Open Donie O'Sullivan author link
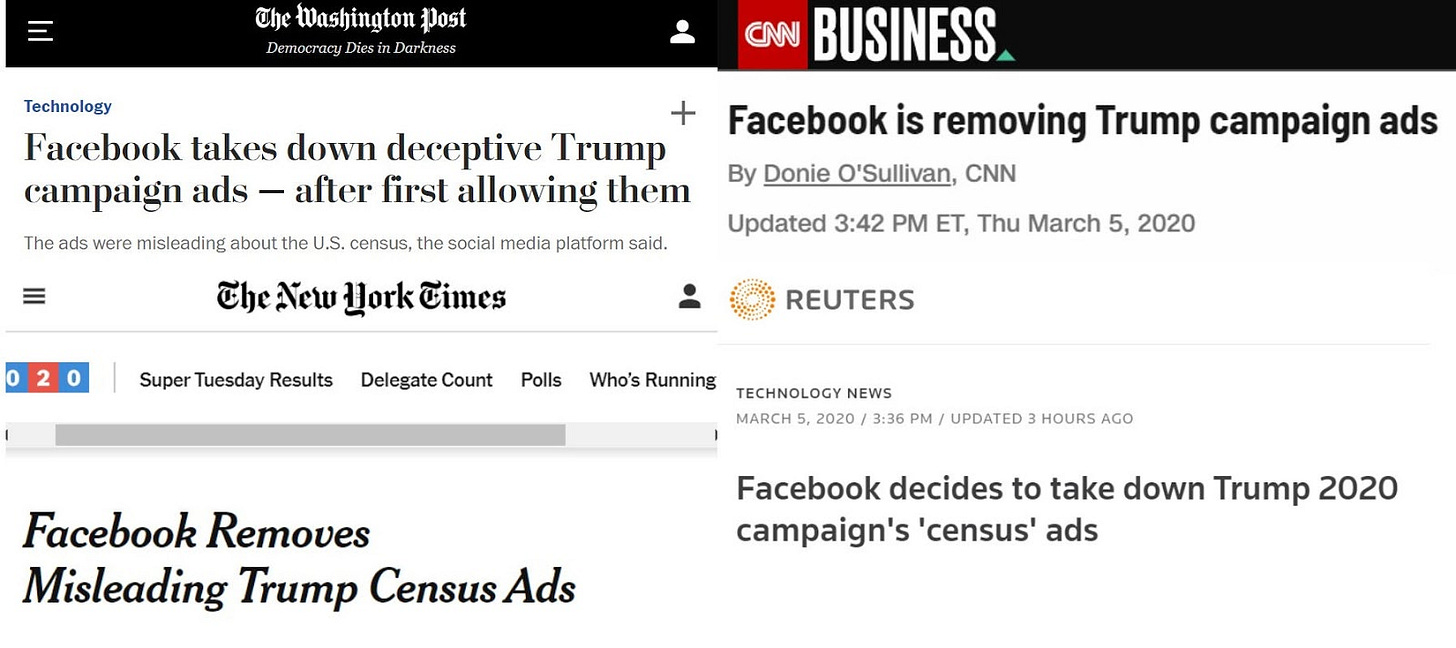1456x648 pixels. click(857, 173)
